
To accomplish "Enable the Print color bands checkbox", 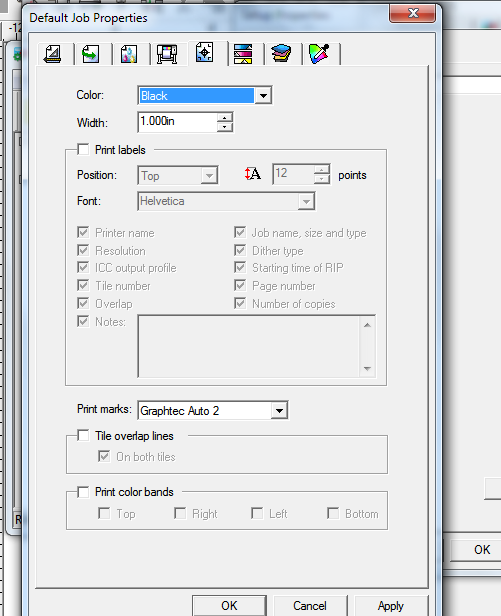I will (83, 492).
